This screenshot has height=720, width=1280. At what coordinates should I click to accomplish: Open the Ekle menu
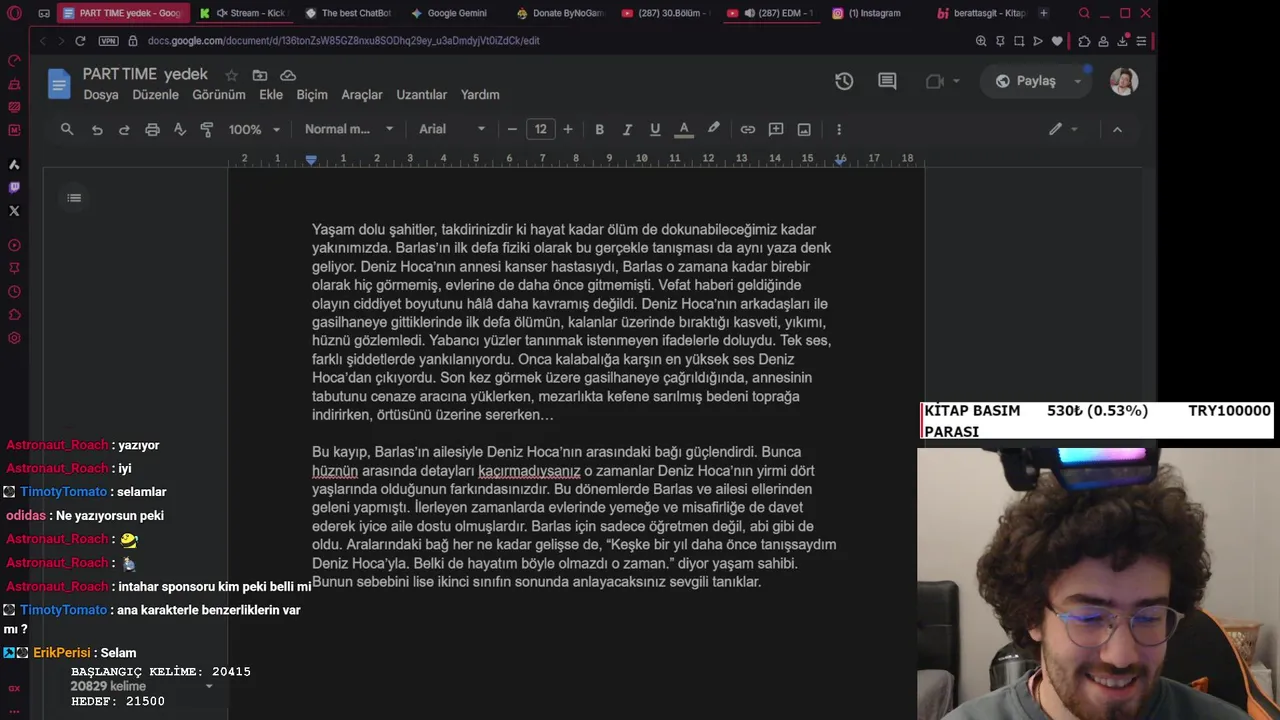pos(271,95)
